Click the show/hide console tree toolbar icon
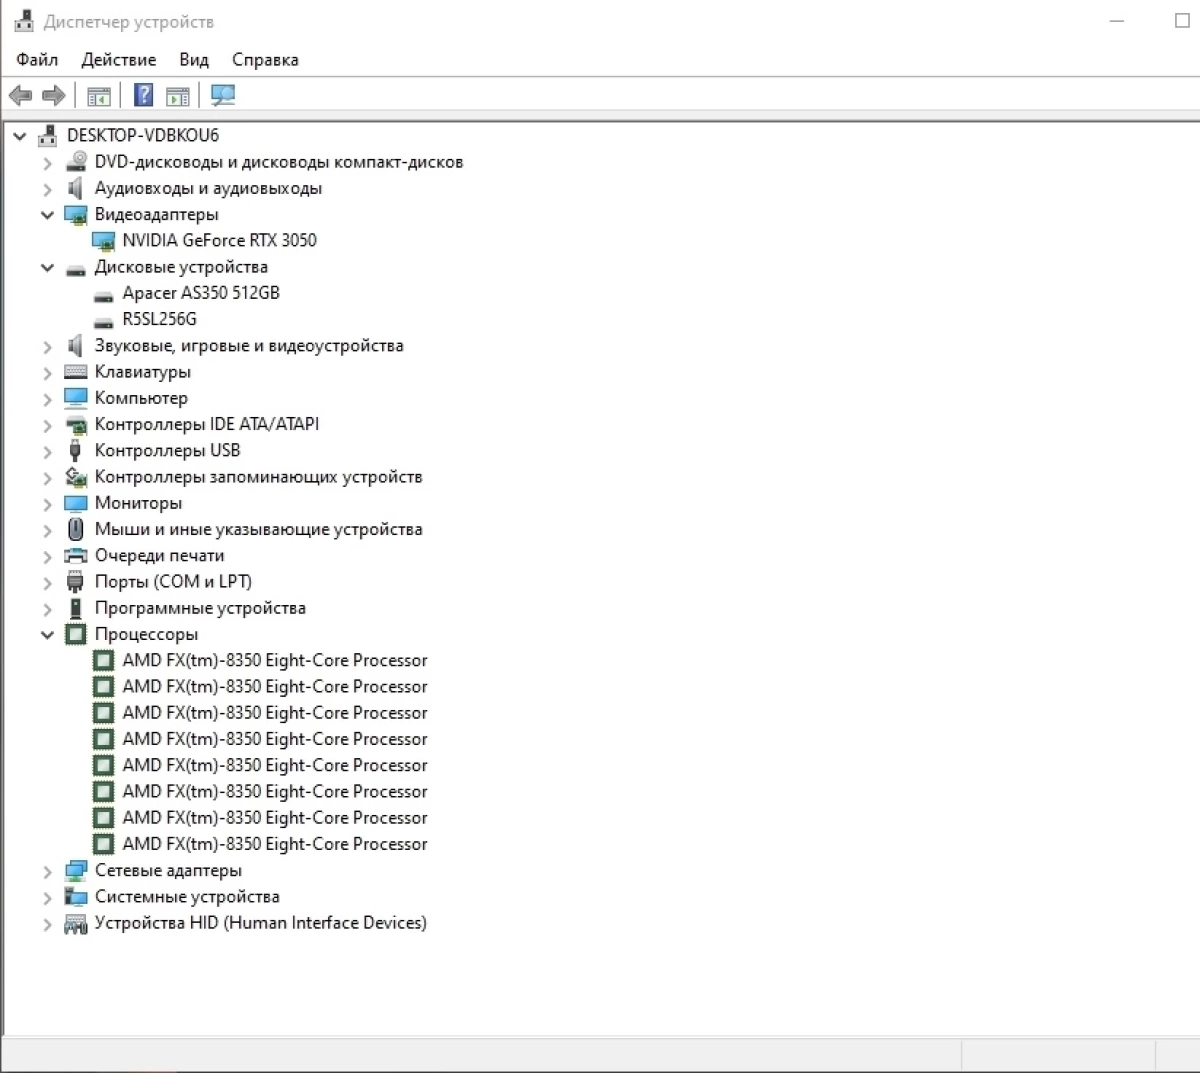Image resolution: width=1200 pixels, height=1073 pixels. tap(98, 96)
